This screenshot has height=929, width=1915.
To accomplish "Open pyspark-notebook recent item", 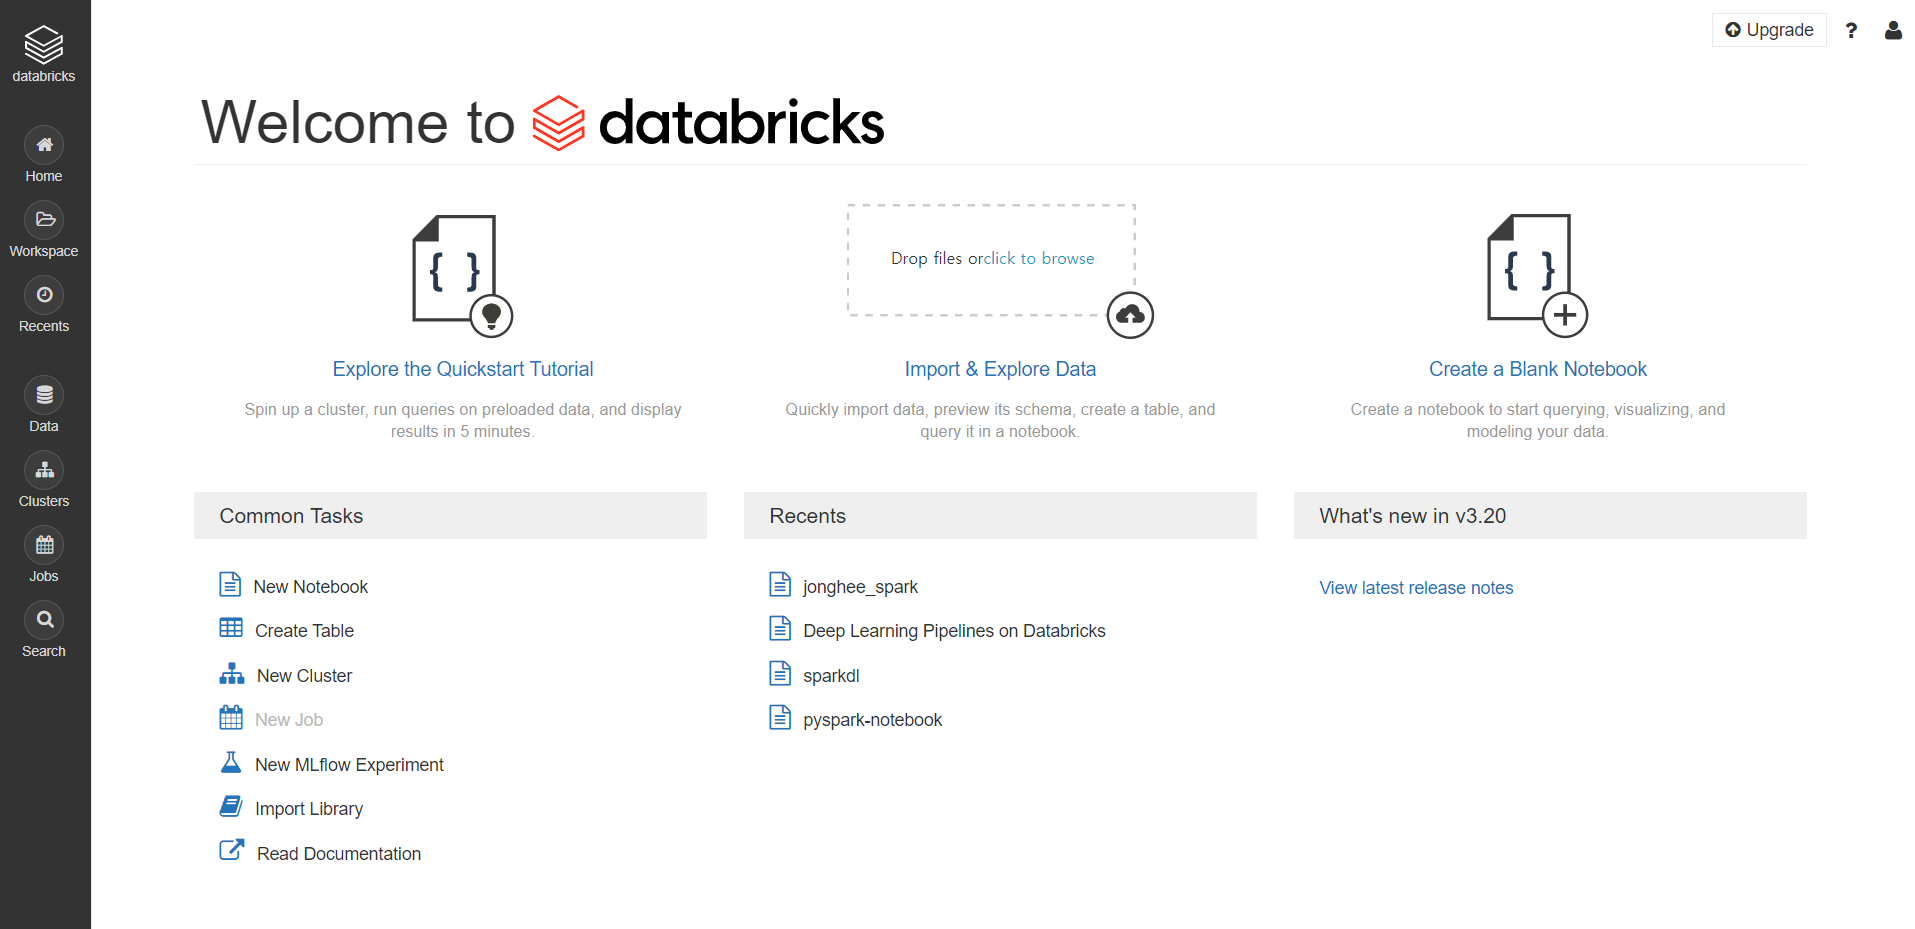I will click(x=872, y=720).
